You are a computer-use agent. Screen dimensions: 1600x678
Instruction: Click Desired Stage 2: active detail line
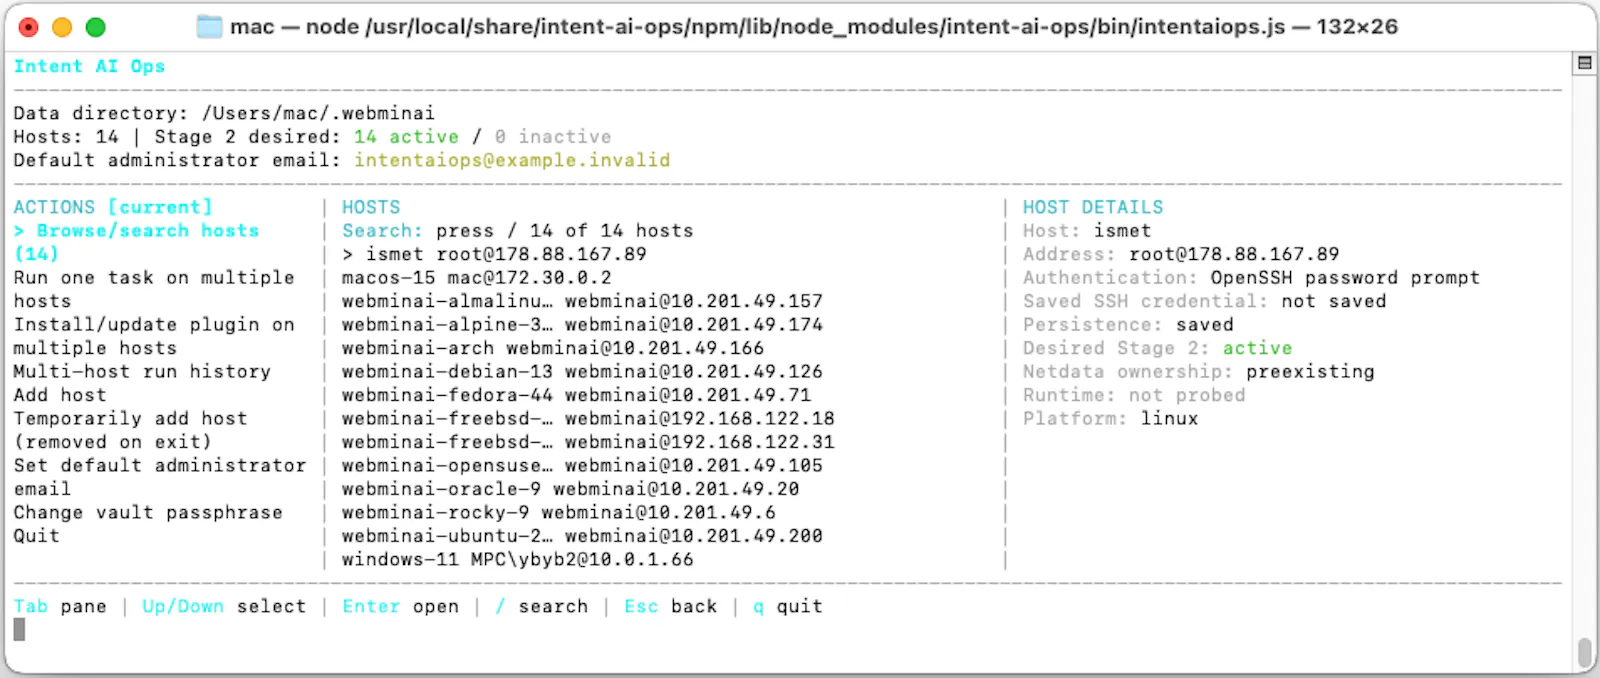1157,348
